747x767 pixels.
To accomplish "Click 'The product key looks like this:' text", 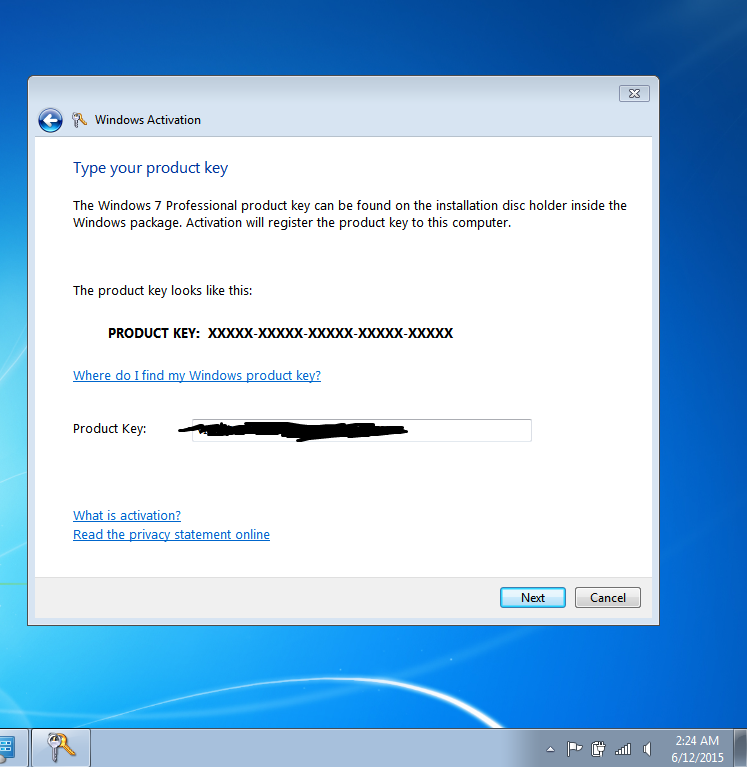I will click(x=162, y=291).
